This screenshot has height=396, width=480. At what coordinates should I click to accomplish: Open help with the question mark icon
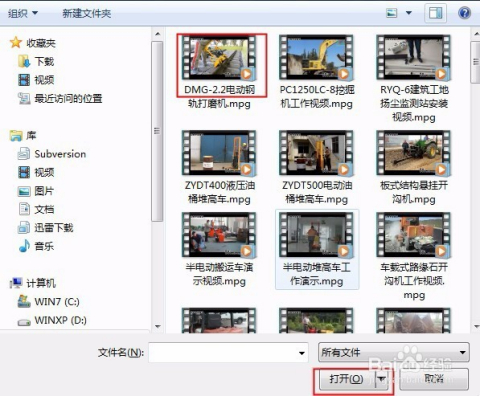464,13
